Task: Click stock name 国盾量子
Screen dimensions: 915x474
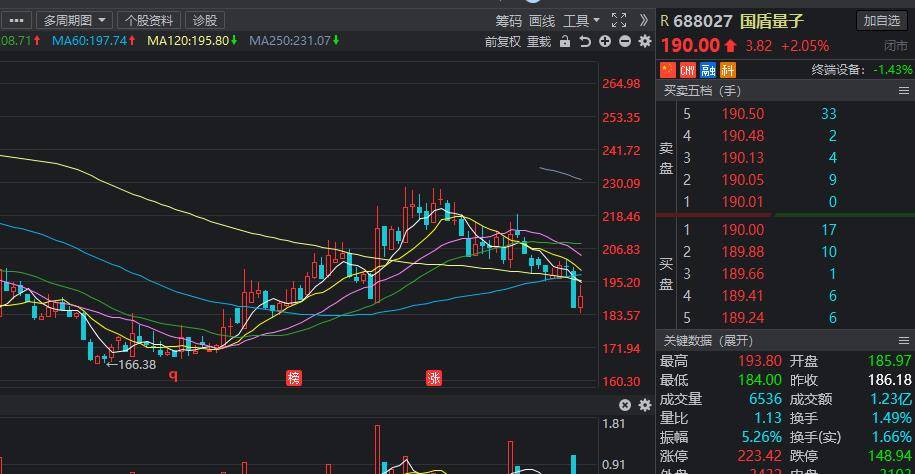Action: [x=771, y=22]
